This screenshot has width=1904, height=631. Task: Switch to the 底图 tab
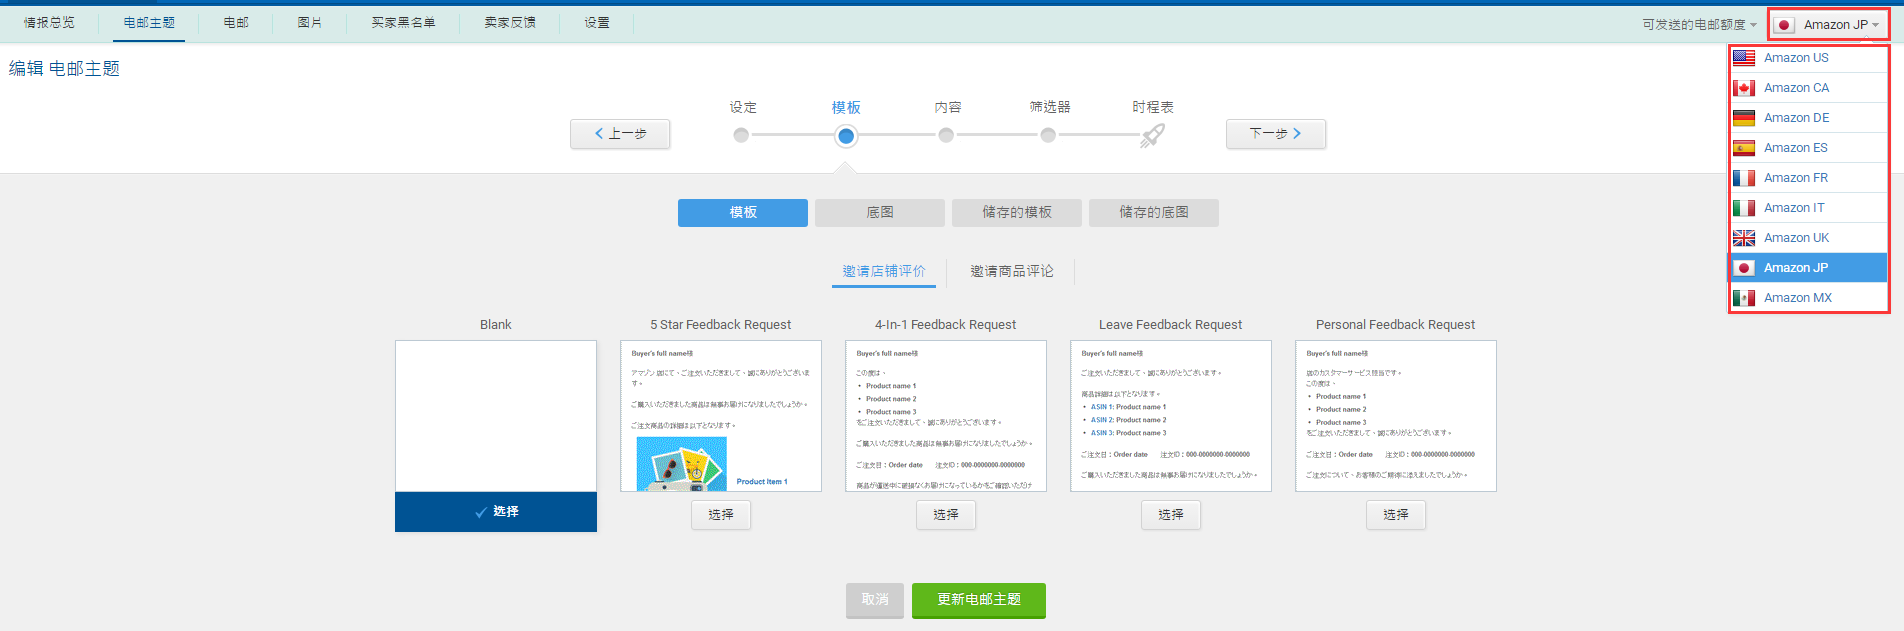(x=879, y=213)
